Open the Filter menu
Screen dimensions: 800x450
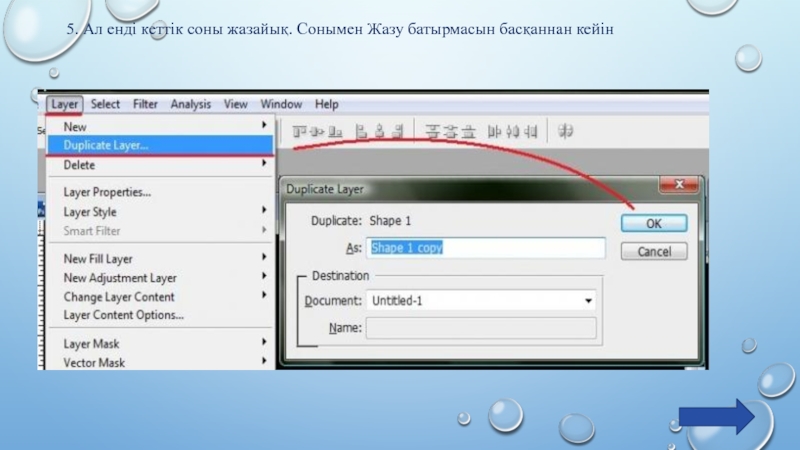(145, 104)
